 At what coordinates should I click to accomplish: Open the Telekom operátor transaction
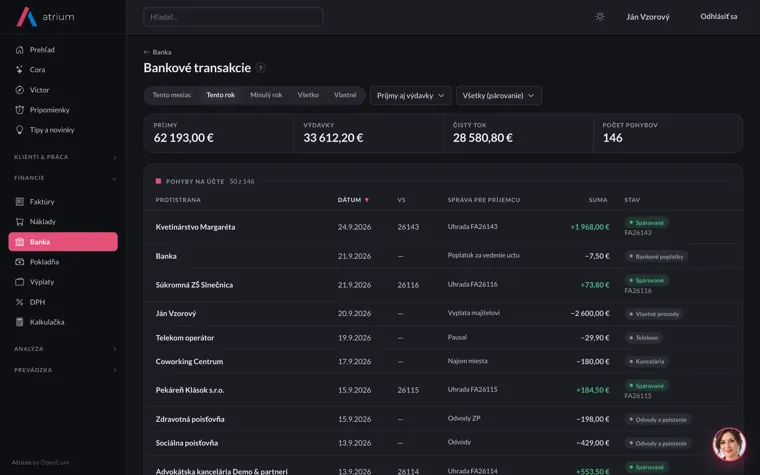(x=443, y=338)
